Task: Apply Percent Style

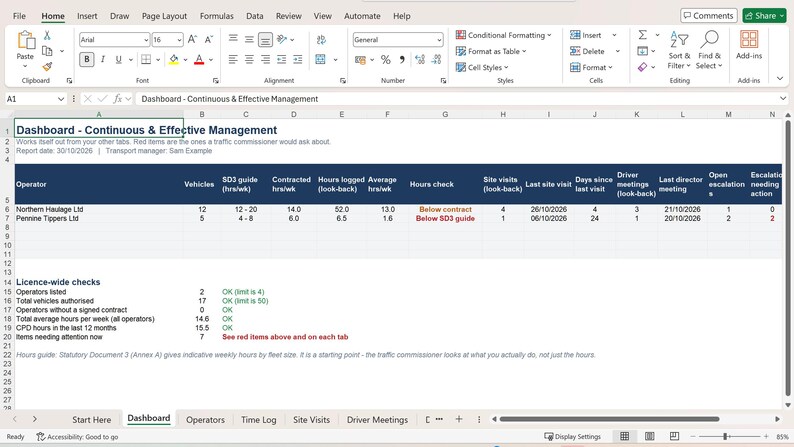Action: tap(386, 60)
